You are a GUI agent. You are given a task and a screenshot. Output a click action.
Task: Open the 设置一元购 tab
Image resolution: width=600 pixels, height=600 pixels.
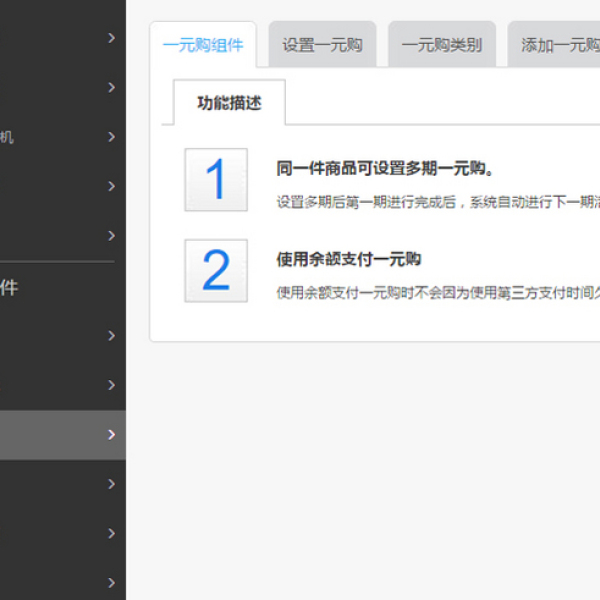[322, 45]
